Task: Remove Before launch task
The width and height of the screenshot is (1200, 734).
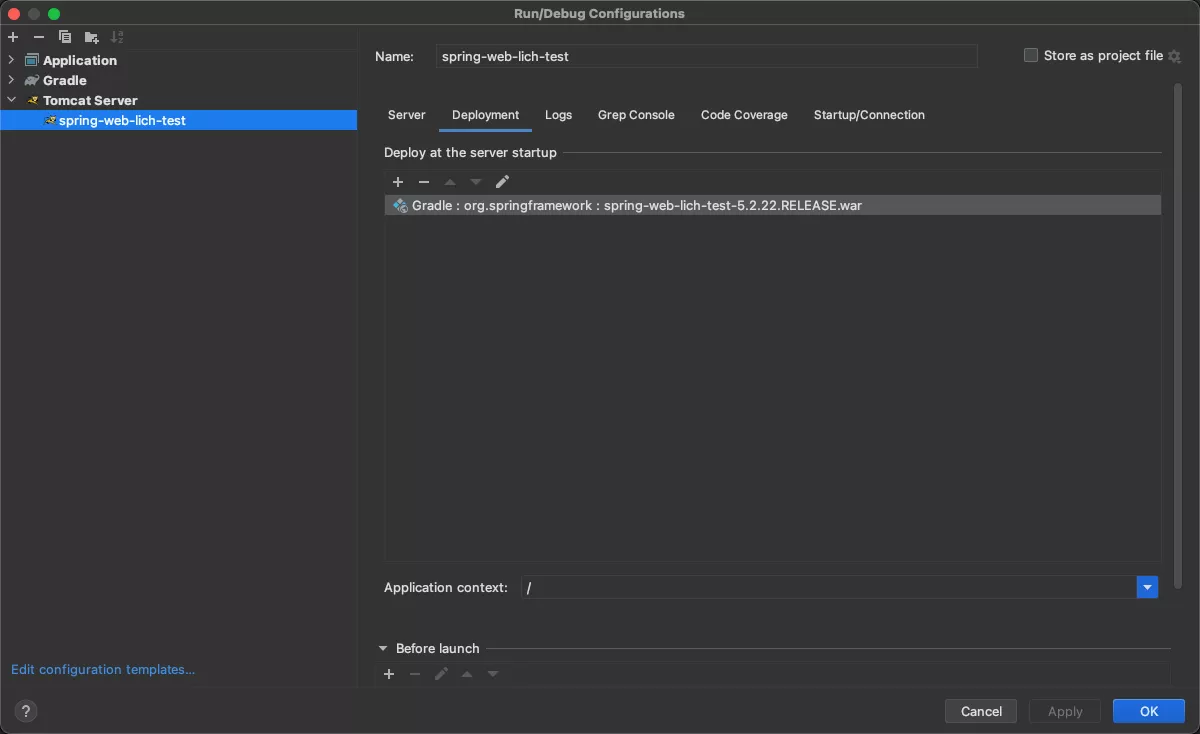Action: tap(415, 674)
